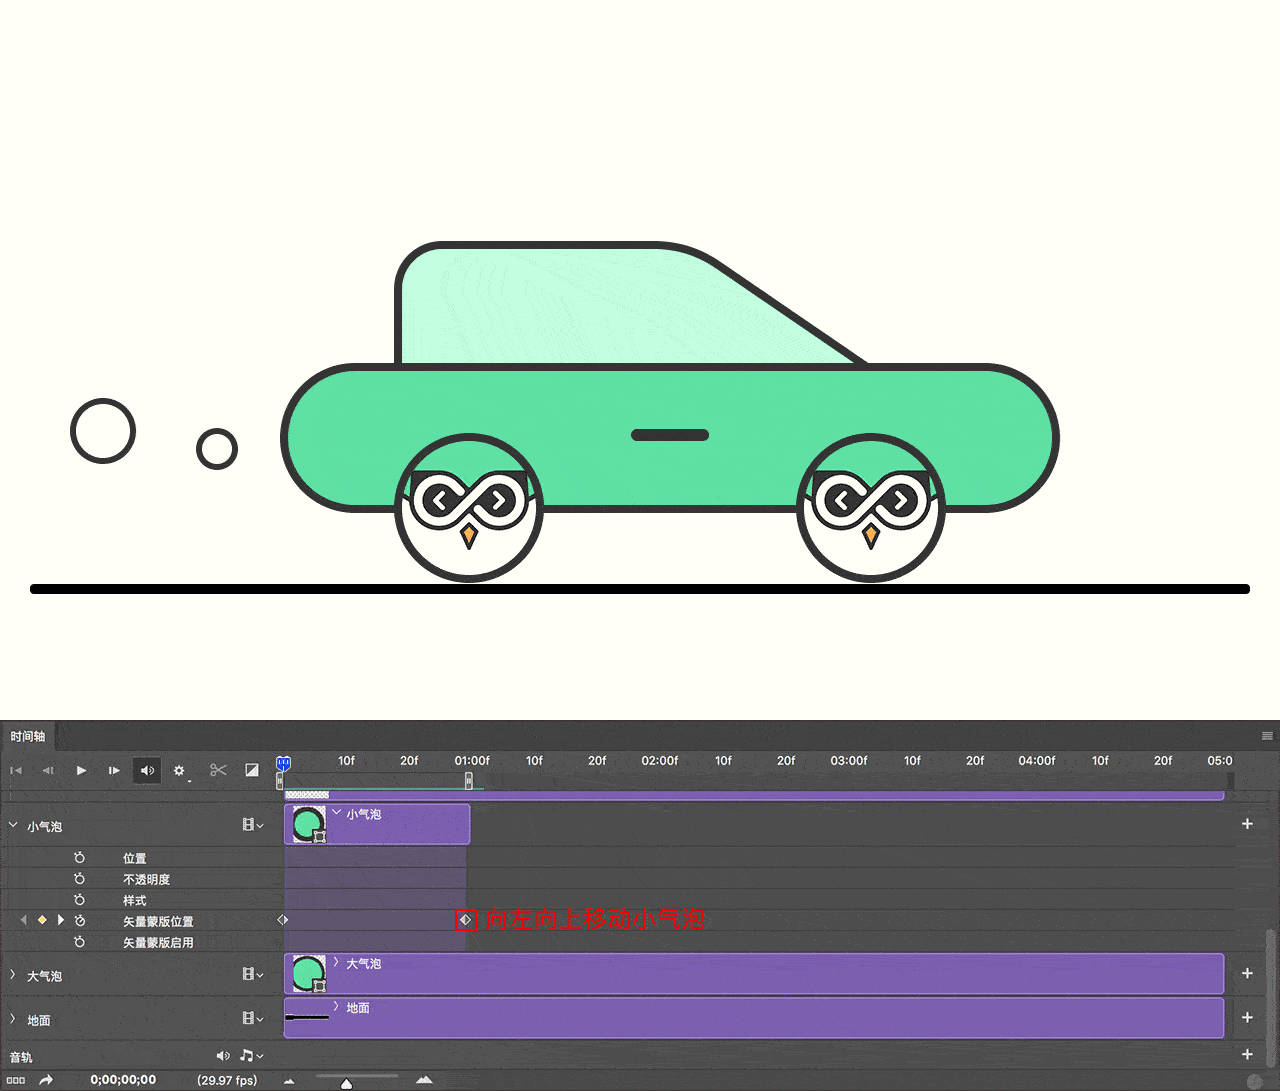Expand the 地面 layer track
The image size is (1280, 1091).
[x=13, y=1019]
